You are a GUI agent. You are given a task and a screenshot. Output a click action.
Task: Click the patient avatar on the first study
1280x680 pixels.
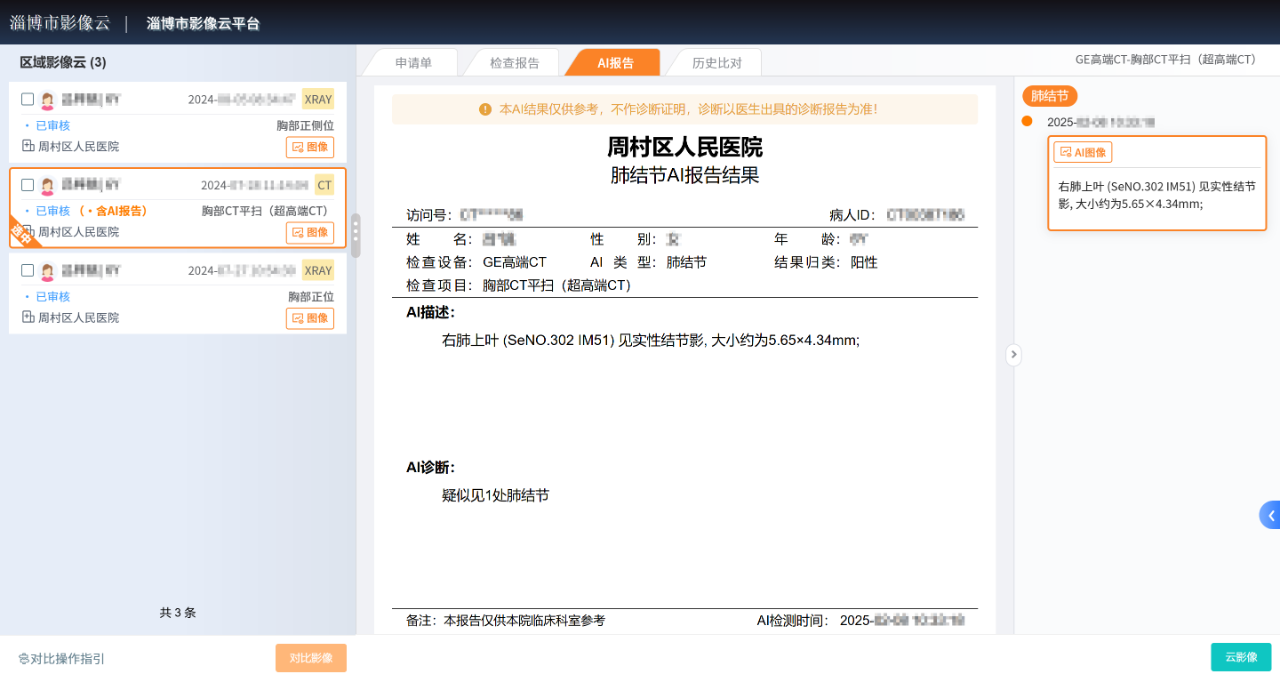tap(45, 98)
